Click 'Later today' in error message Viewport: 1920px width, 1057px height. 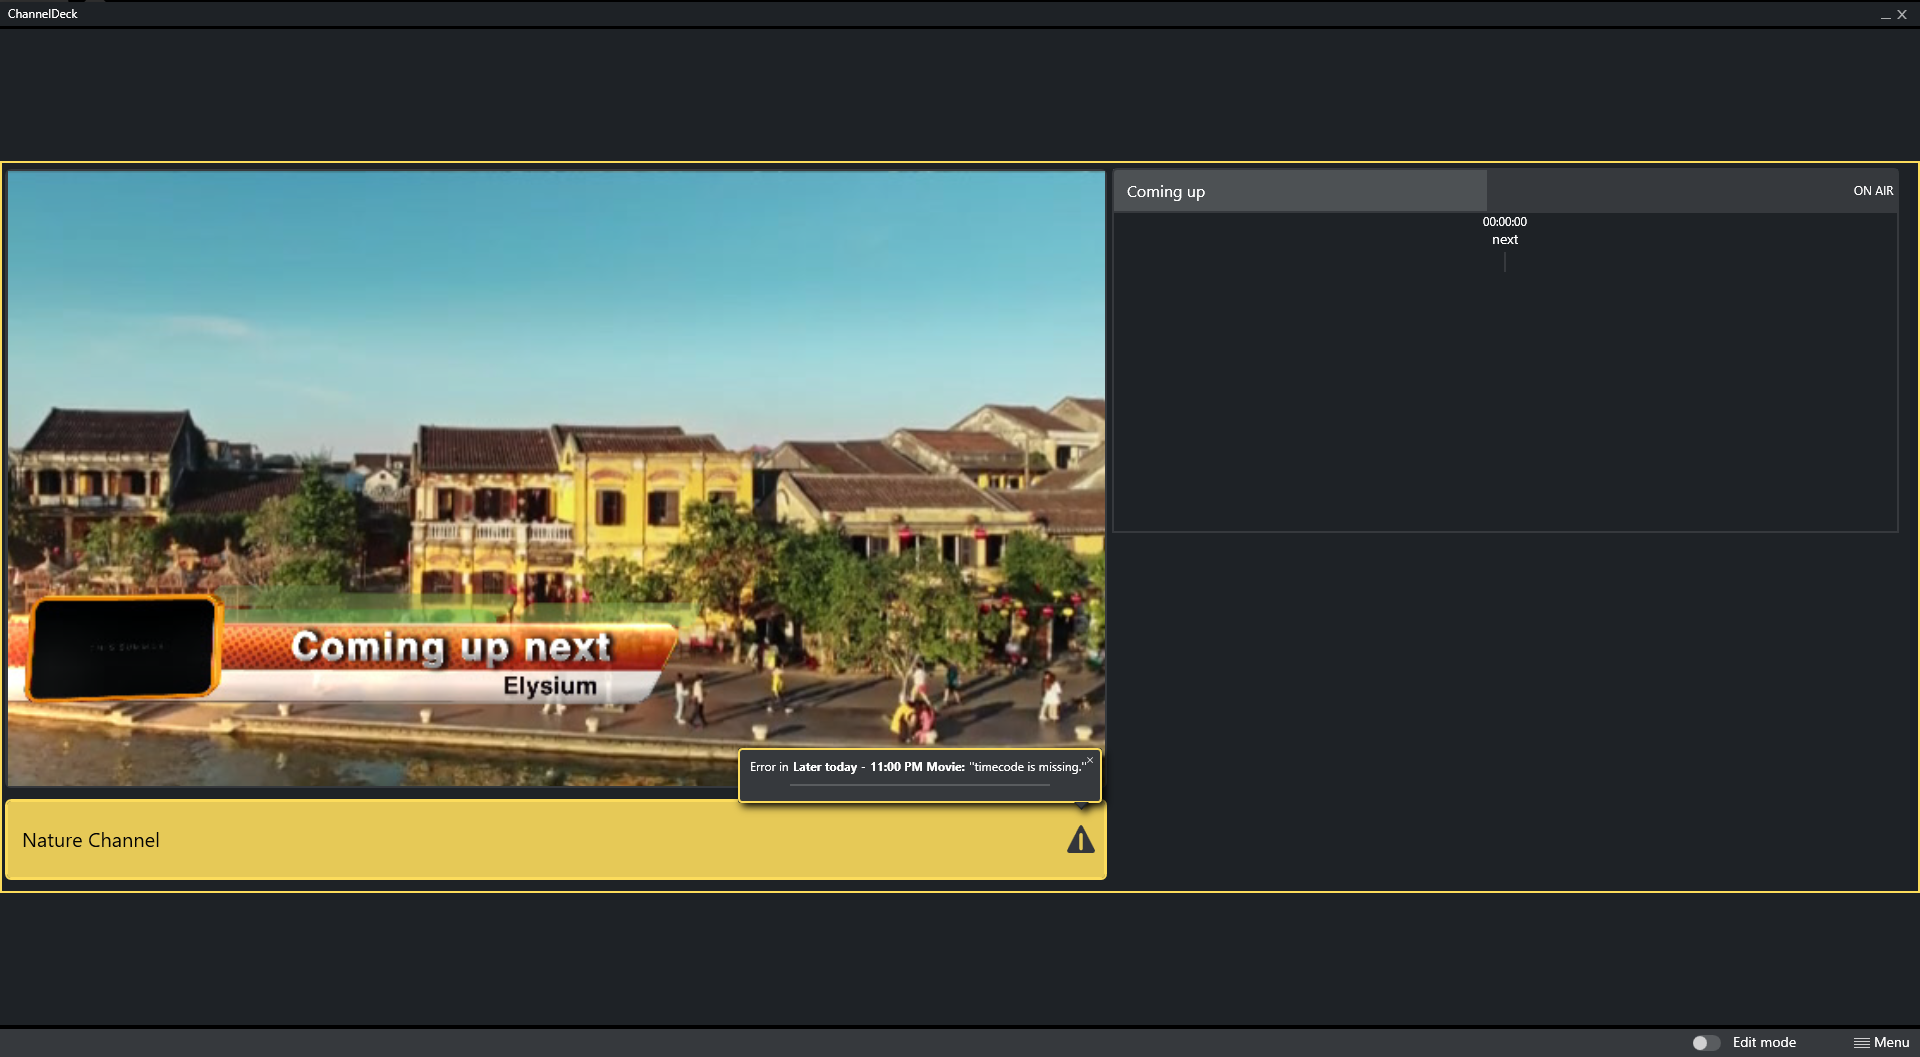(824, 767)
